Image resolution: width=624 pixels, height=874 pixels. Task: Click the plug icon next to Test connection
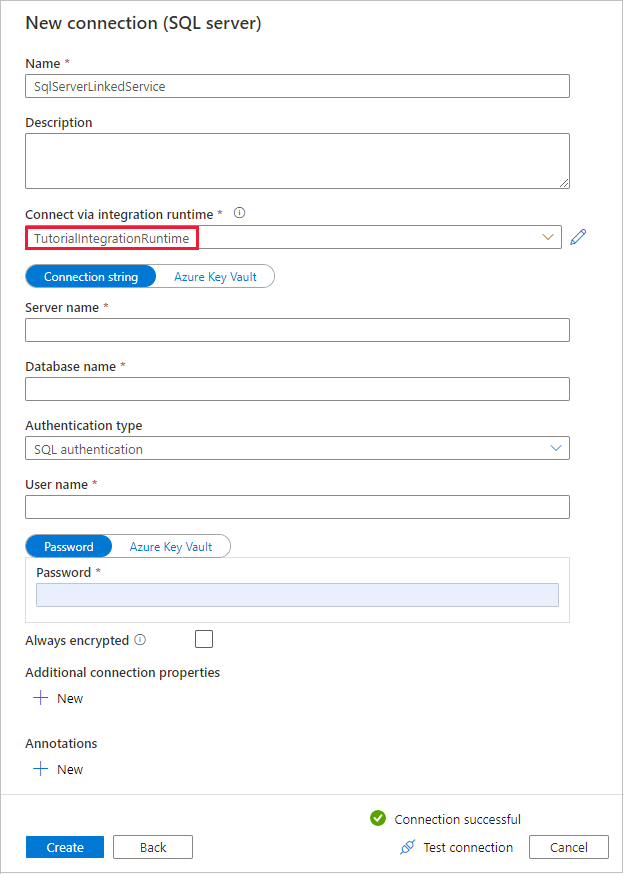(408, 847)
